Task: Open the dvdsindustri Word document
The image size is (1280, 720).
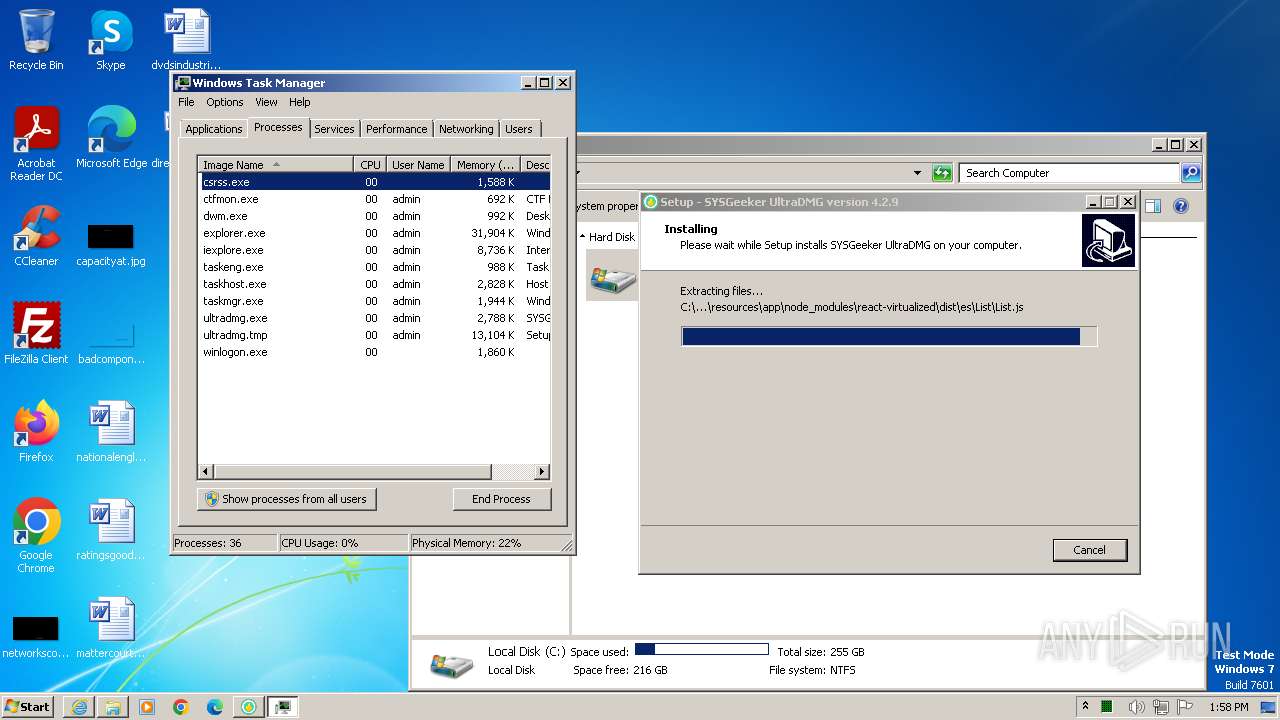Action: [187, 40]
